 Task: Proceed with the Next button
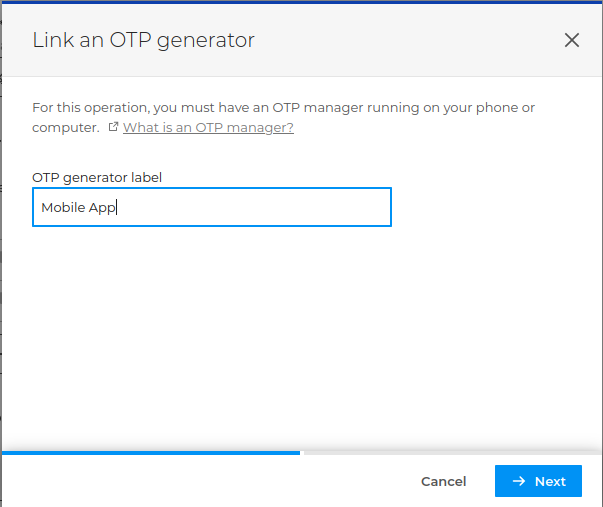539,481
